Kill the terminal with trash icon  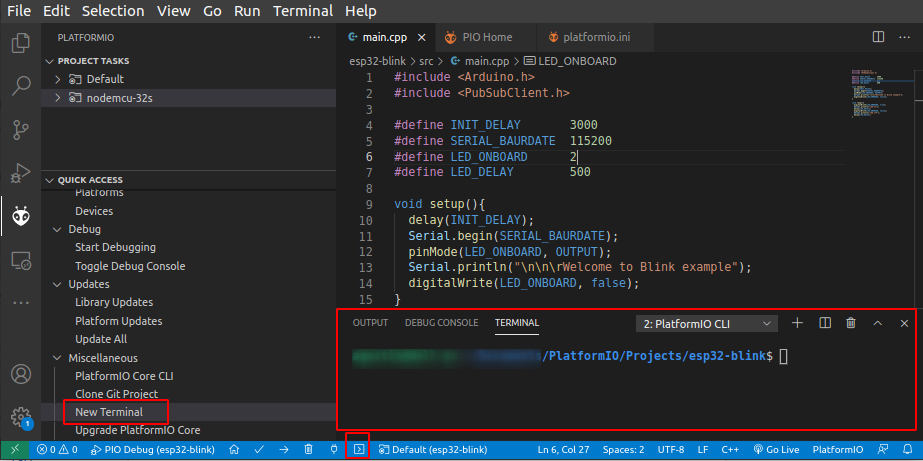(851, 323)
